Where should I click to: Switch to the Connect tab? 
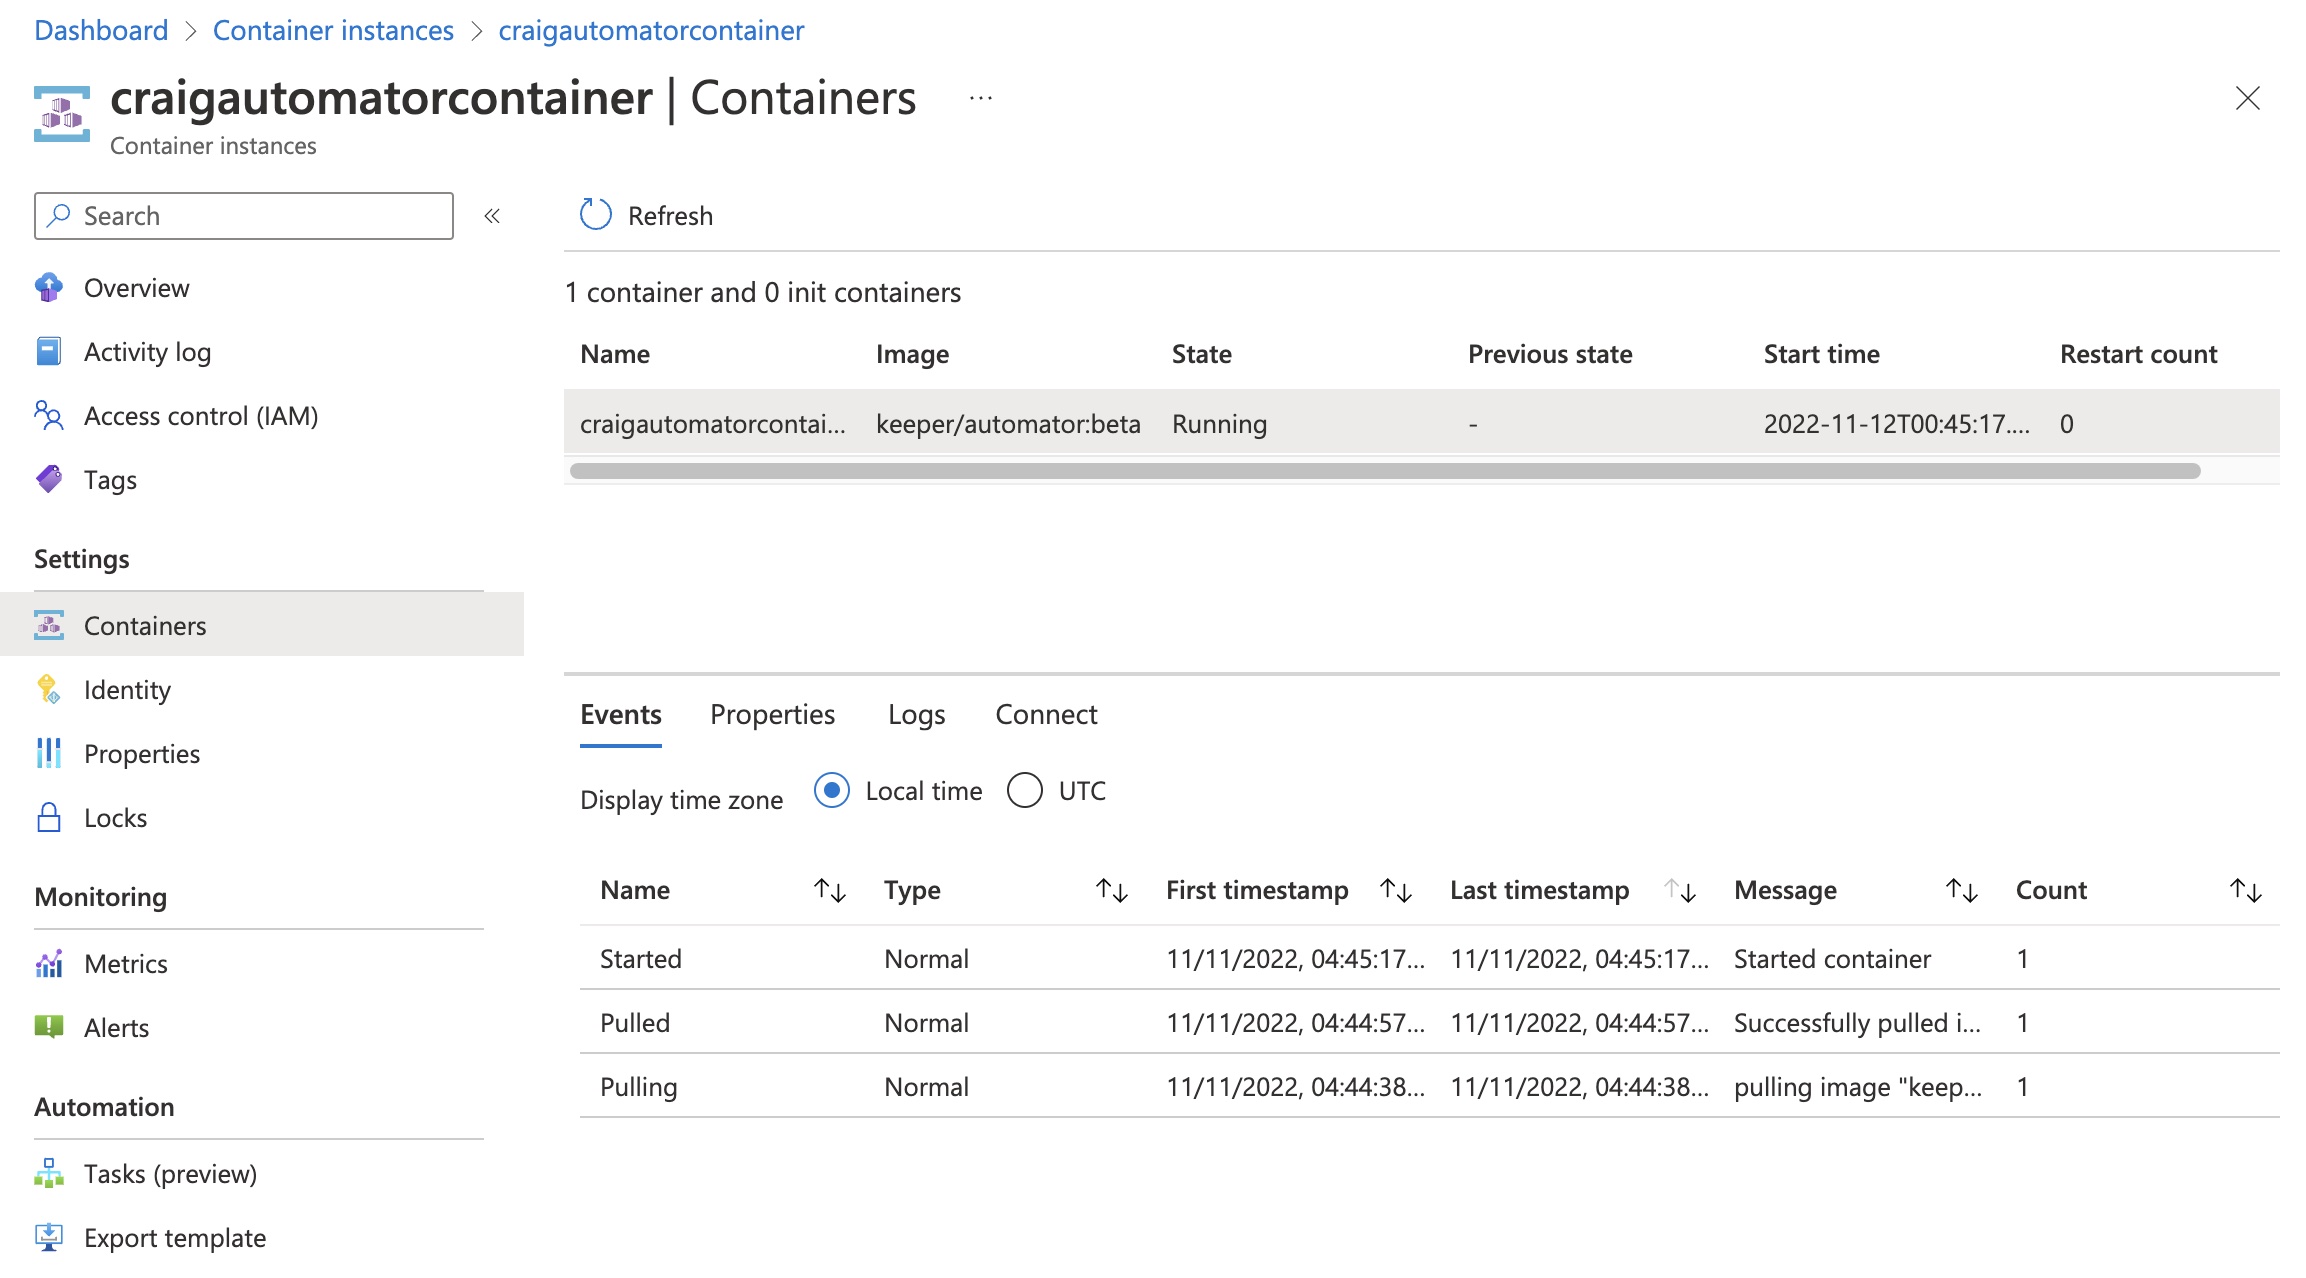coord(1046,715)
